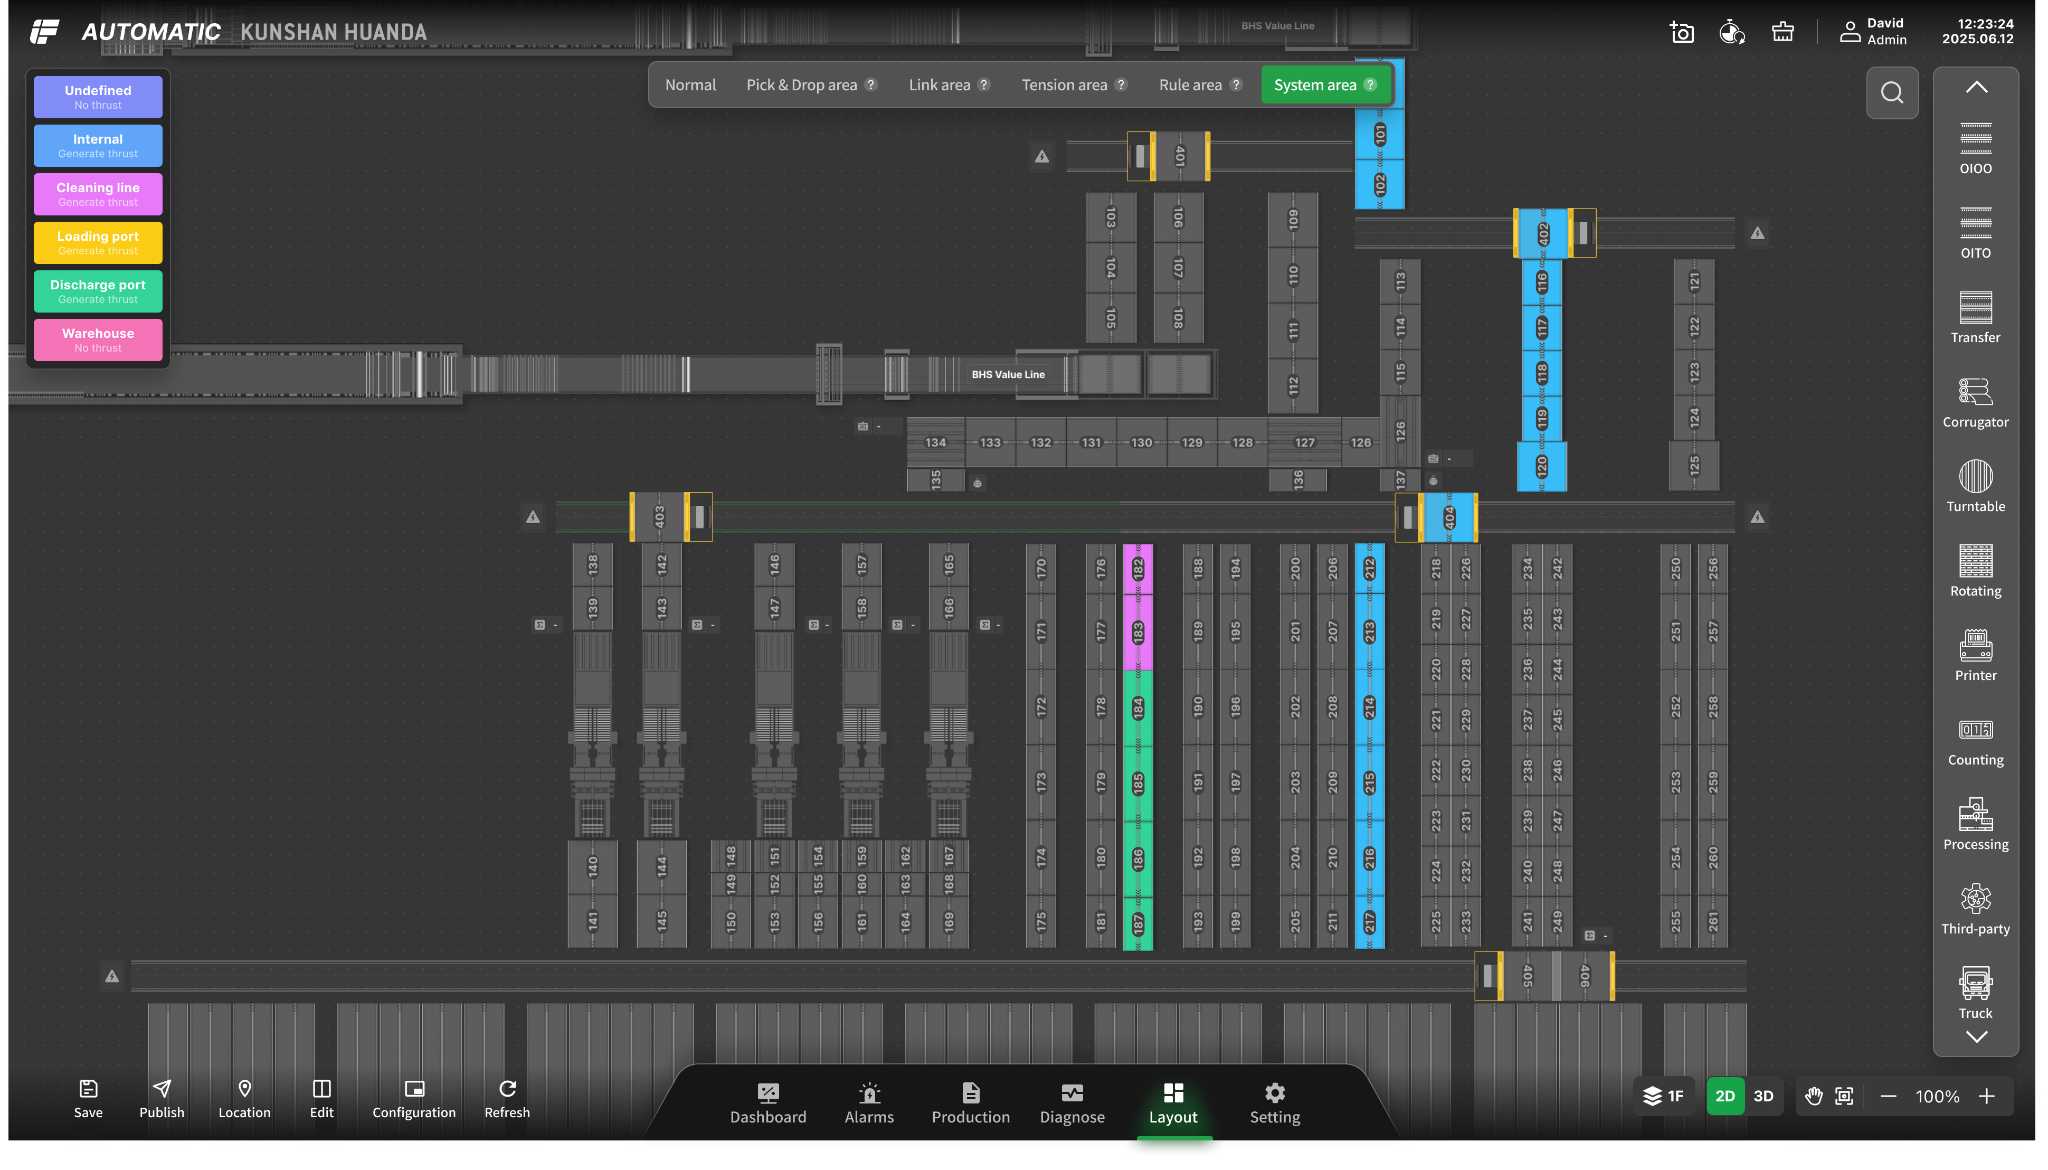Select the Layout tab
Screen dimensions: 2048x1170
click(1173, 1104)
